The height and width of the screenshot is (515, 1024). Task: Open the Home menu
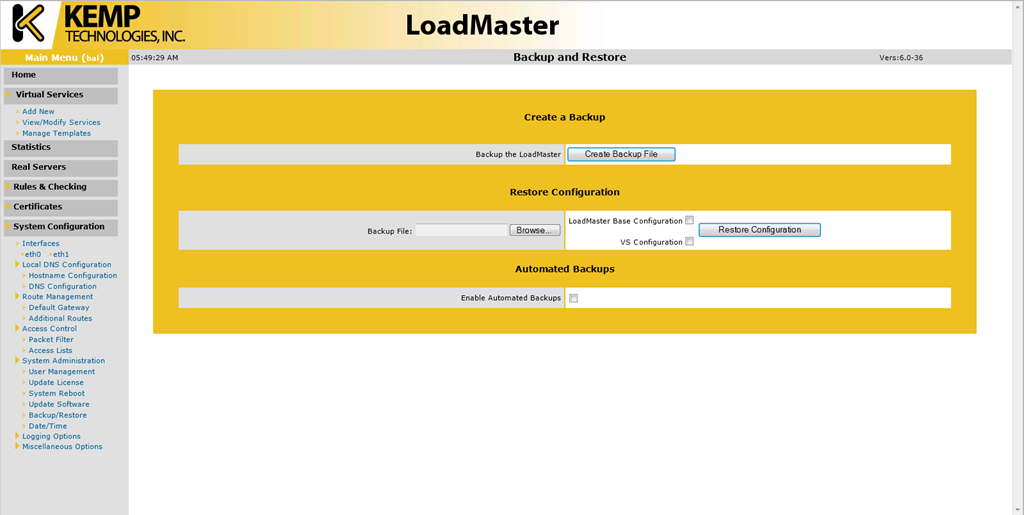coord(61,76)
